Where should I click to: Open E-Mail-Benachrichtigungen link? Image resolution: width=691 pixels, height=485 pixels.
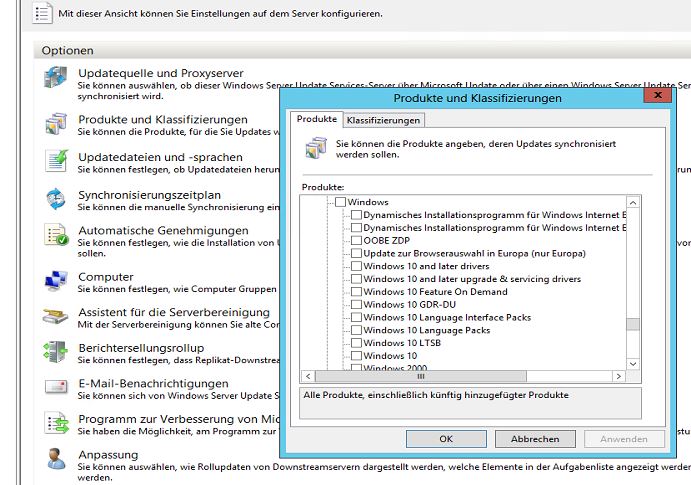pos(153,383)
